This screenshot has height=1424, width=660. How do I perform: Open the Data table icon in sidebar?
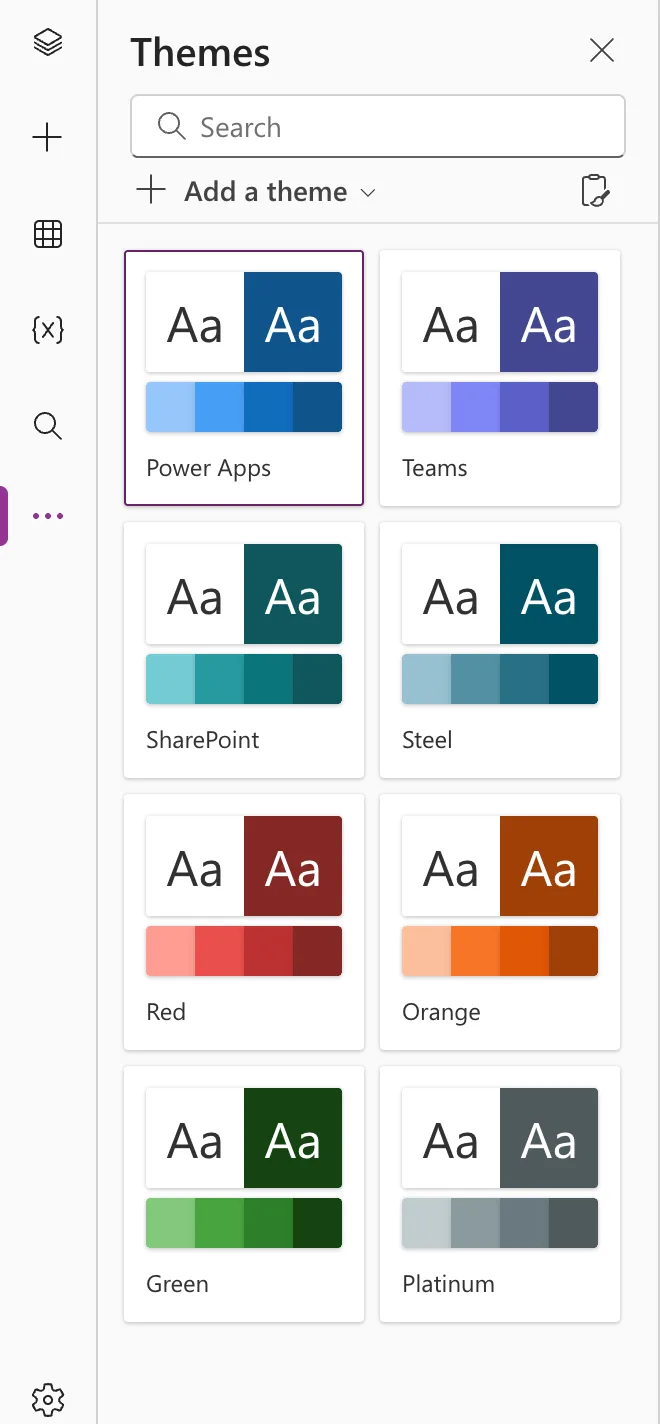click(48, 234)
